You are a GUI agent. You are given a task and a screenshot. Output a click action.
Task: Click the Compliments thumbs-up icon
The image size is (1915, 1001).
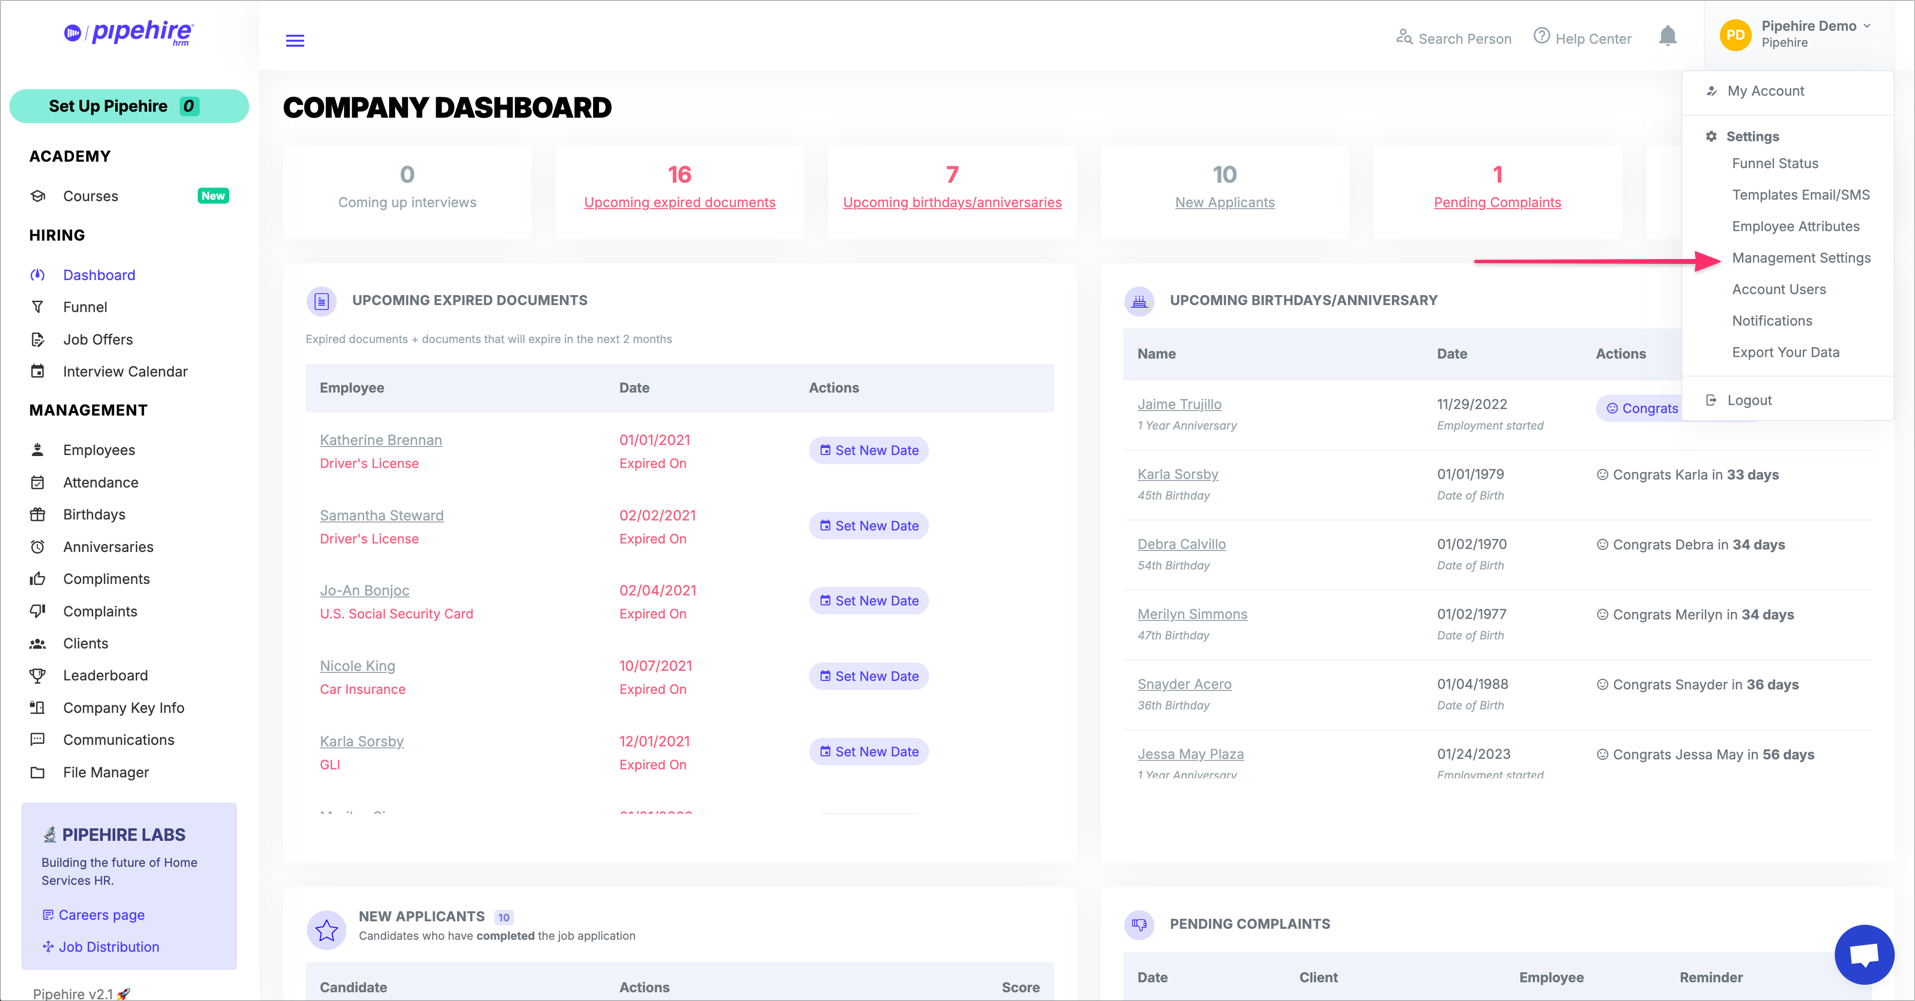click(38, 579)
